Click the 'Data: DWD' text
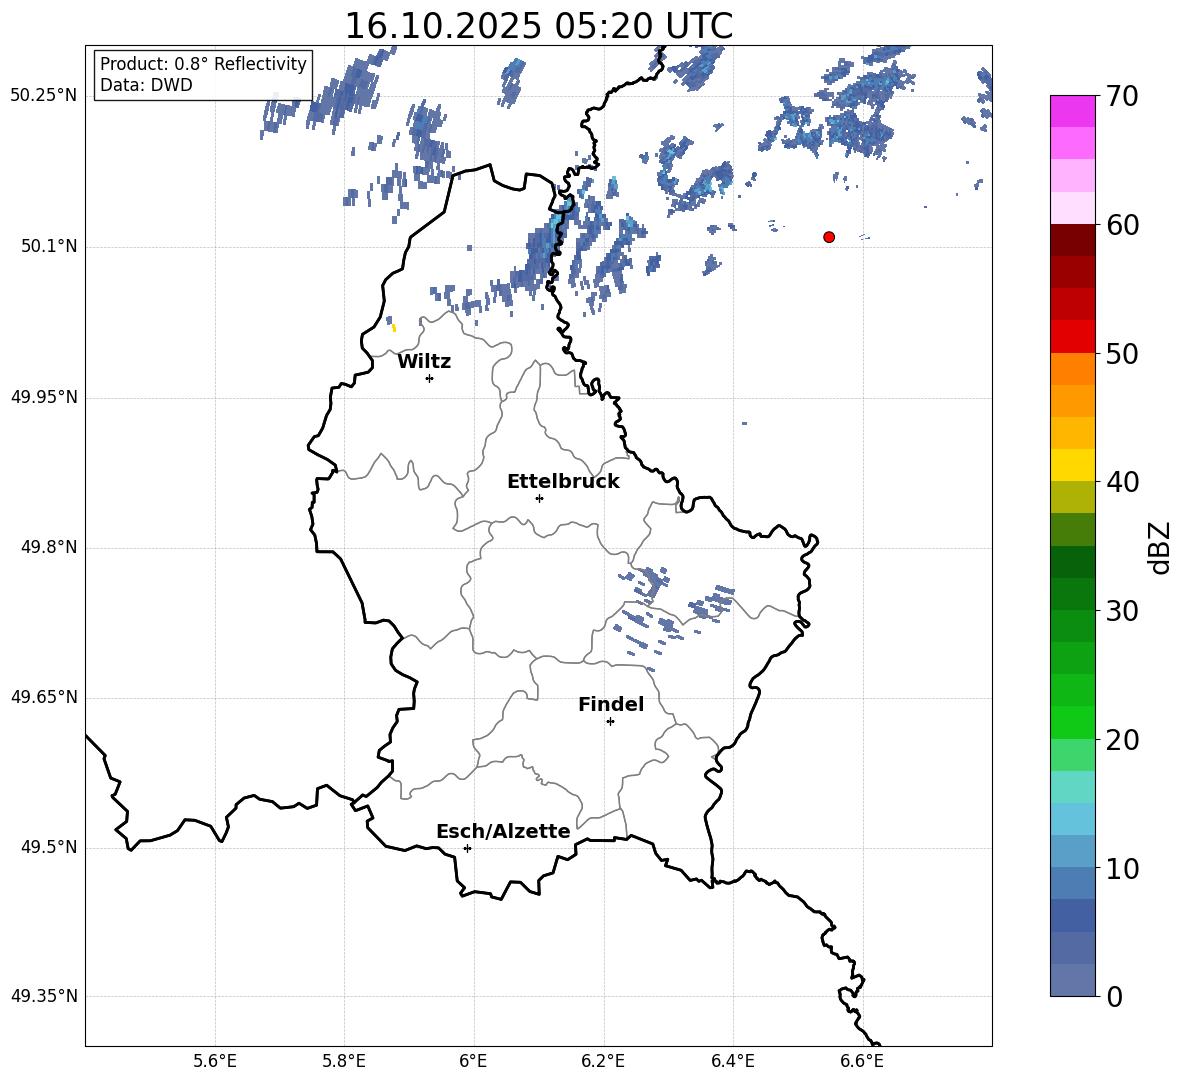This screenshot has height=1081, width=1184. tap(146, 85)
